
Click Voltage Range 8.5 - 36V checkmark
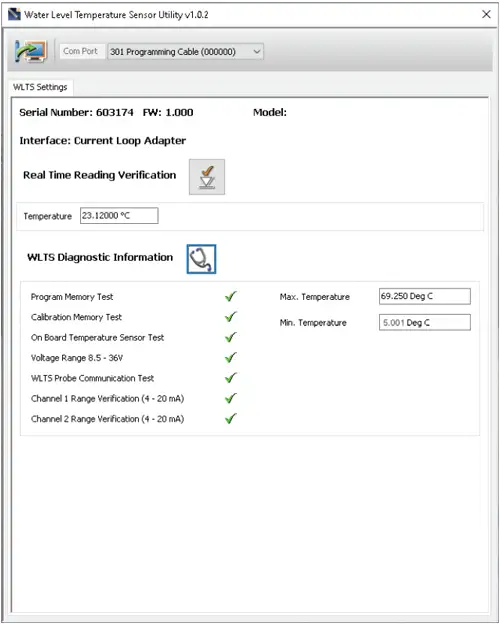230,357
